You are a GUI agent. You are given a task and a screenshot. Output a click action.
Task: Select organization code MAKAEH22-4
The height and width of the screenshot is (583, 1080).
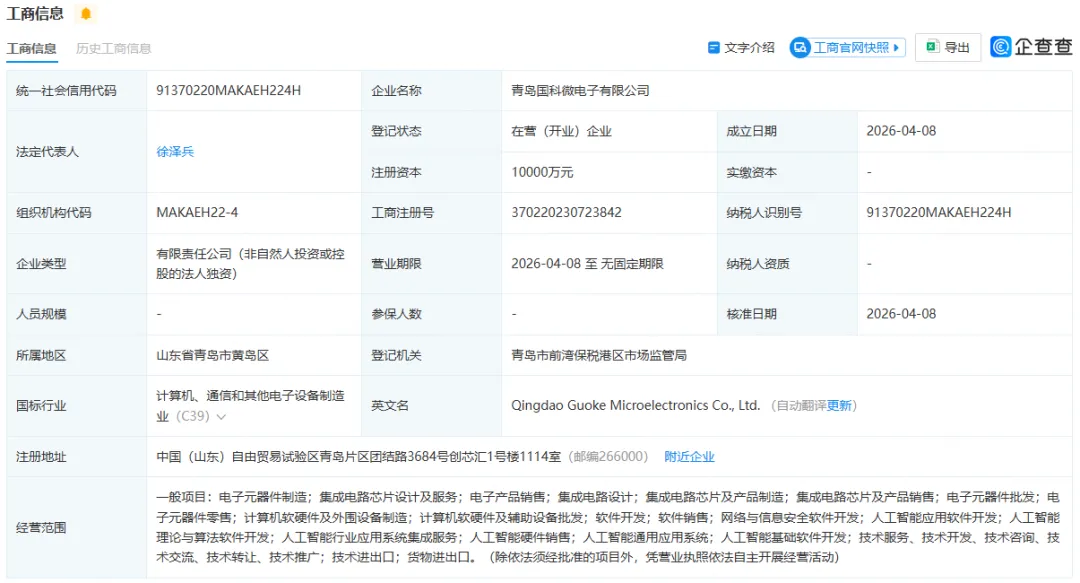point(197,212)
